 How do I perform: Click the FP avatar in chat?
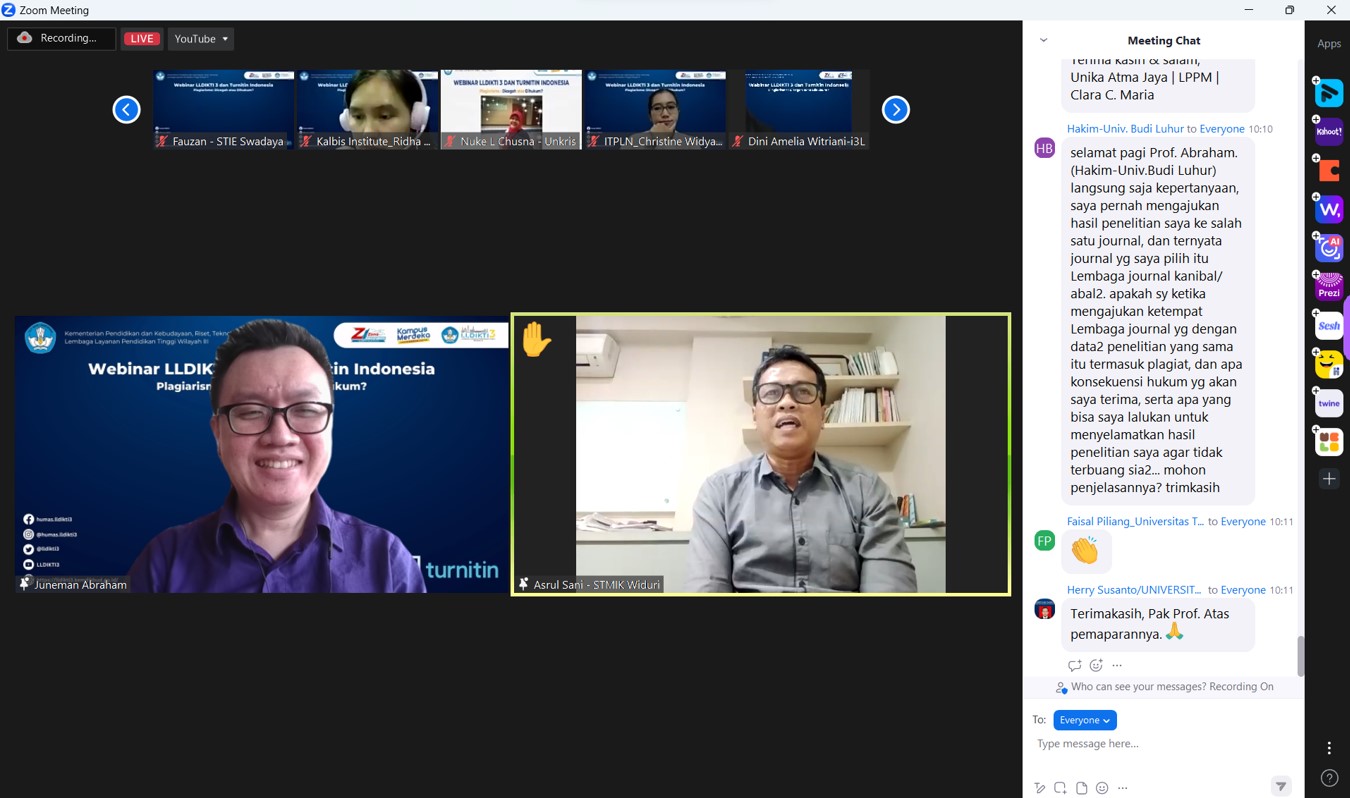point(1044,540)
